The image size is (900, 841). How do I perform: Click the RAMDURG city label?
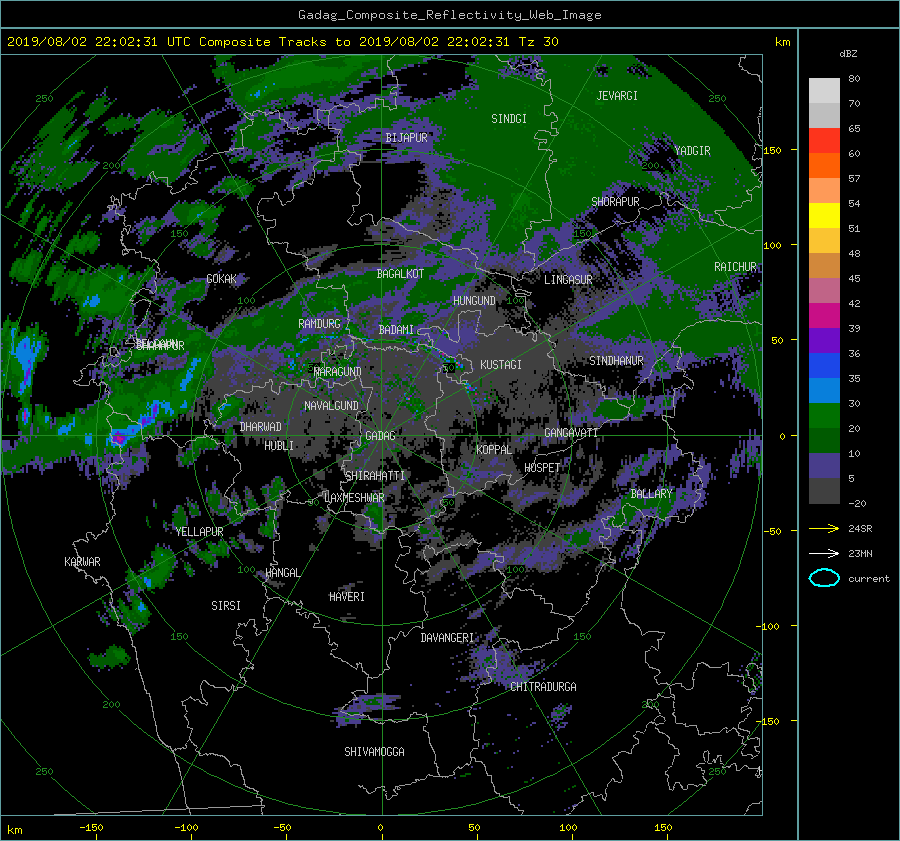[x=319, y=324]
